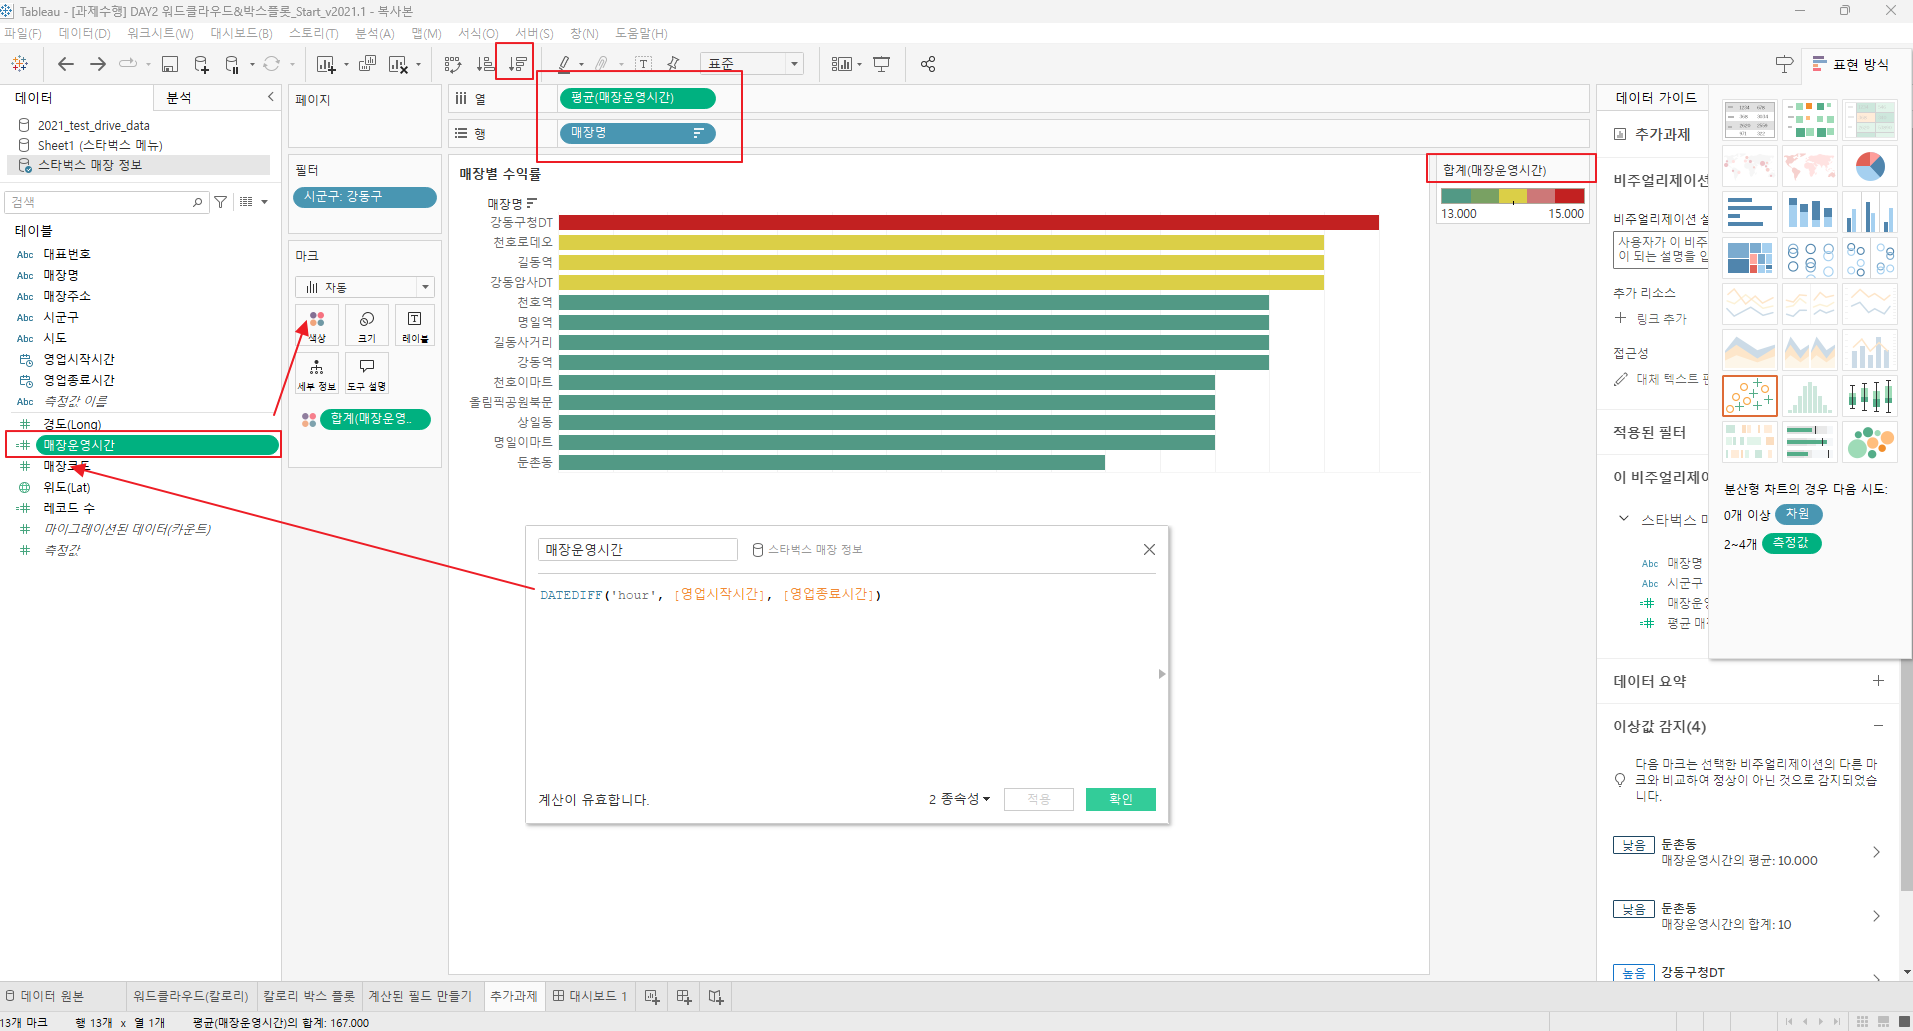Image resolution: width=1913 pixels, height=1031 pixels.
Task: Create a new worksheet from the toolbar
Action: tap(326, 64)
